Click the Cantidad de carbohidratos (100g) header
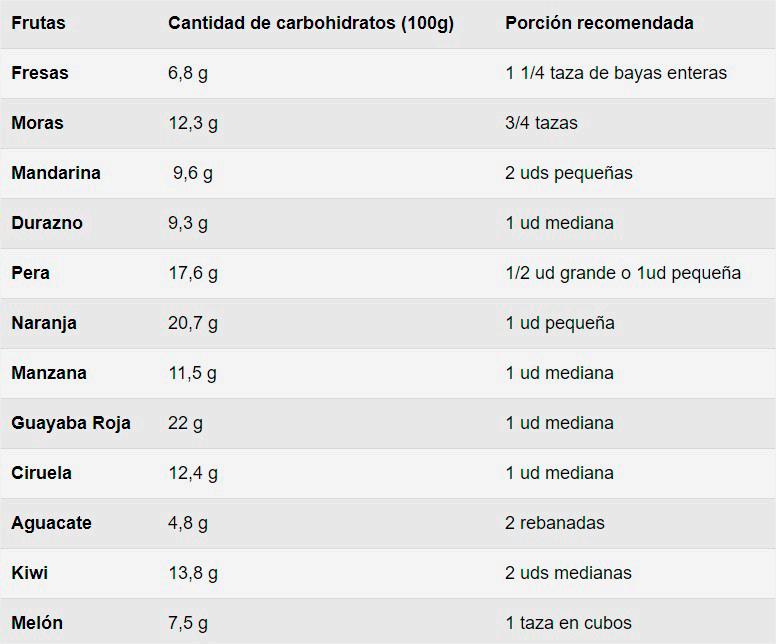Viewport: 776px width, 644px height. click(x=311, y=23)
